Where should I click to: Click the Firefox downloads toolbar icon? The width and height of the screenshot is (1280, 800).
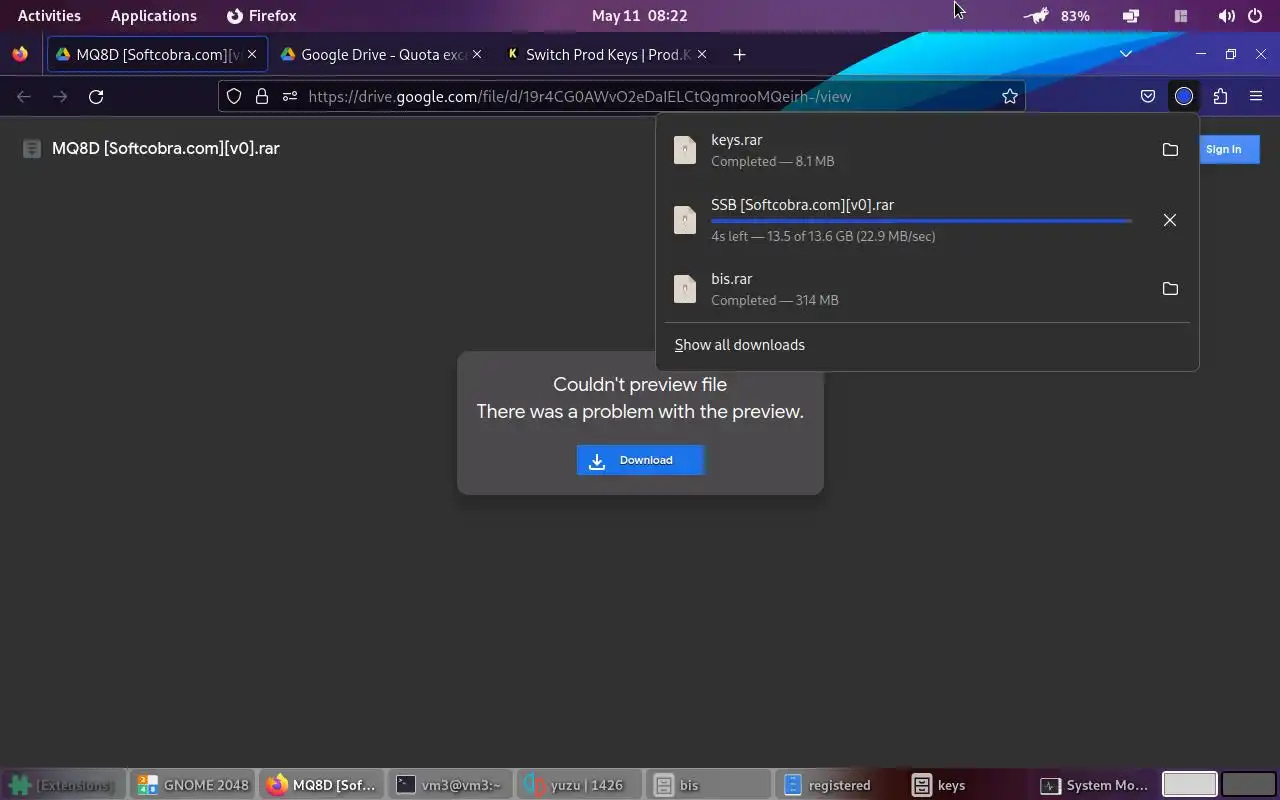click(1184, 96)
